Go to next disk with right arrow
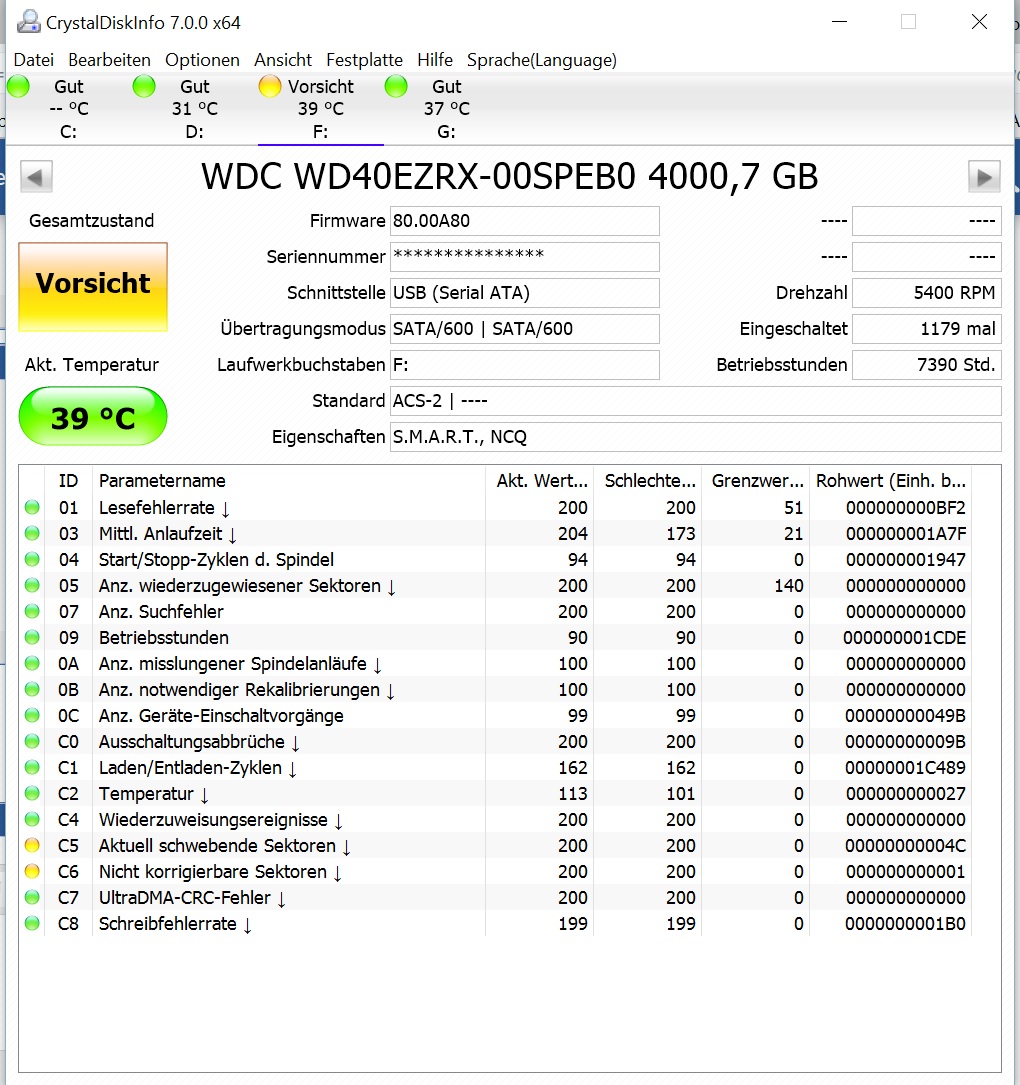 984,176
